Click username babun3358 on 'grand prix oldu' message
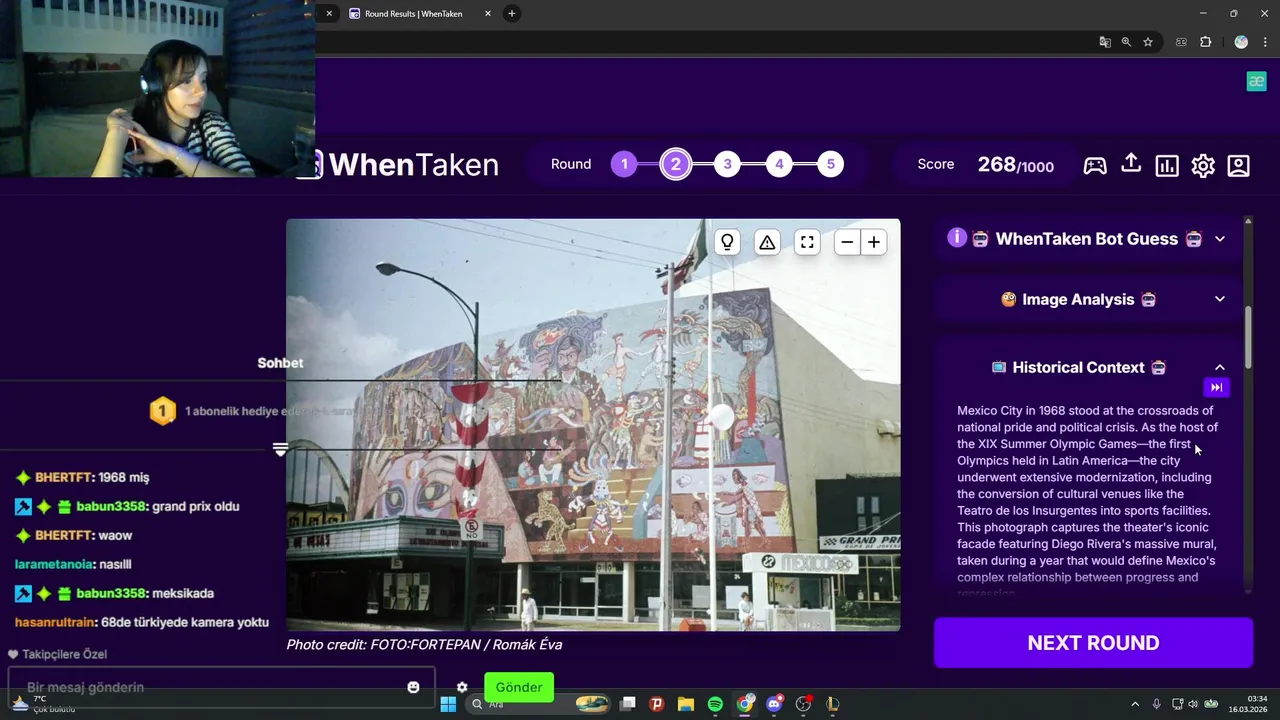This screenshot has height=720, width=1280. coord(111,506)
